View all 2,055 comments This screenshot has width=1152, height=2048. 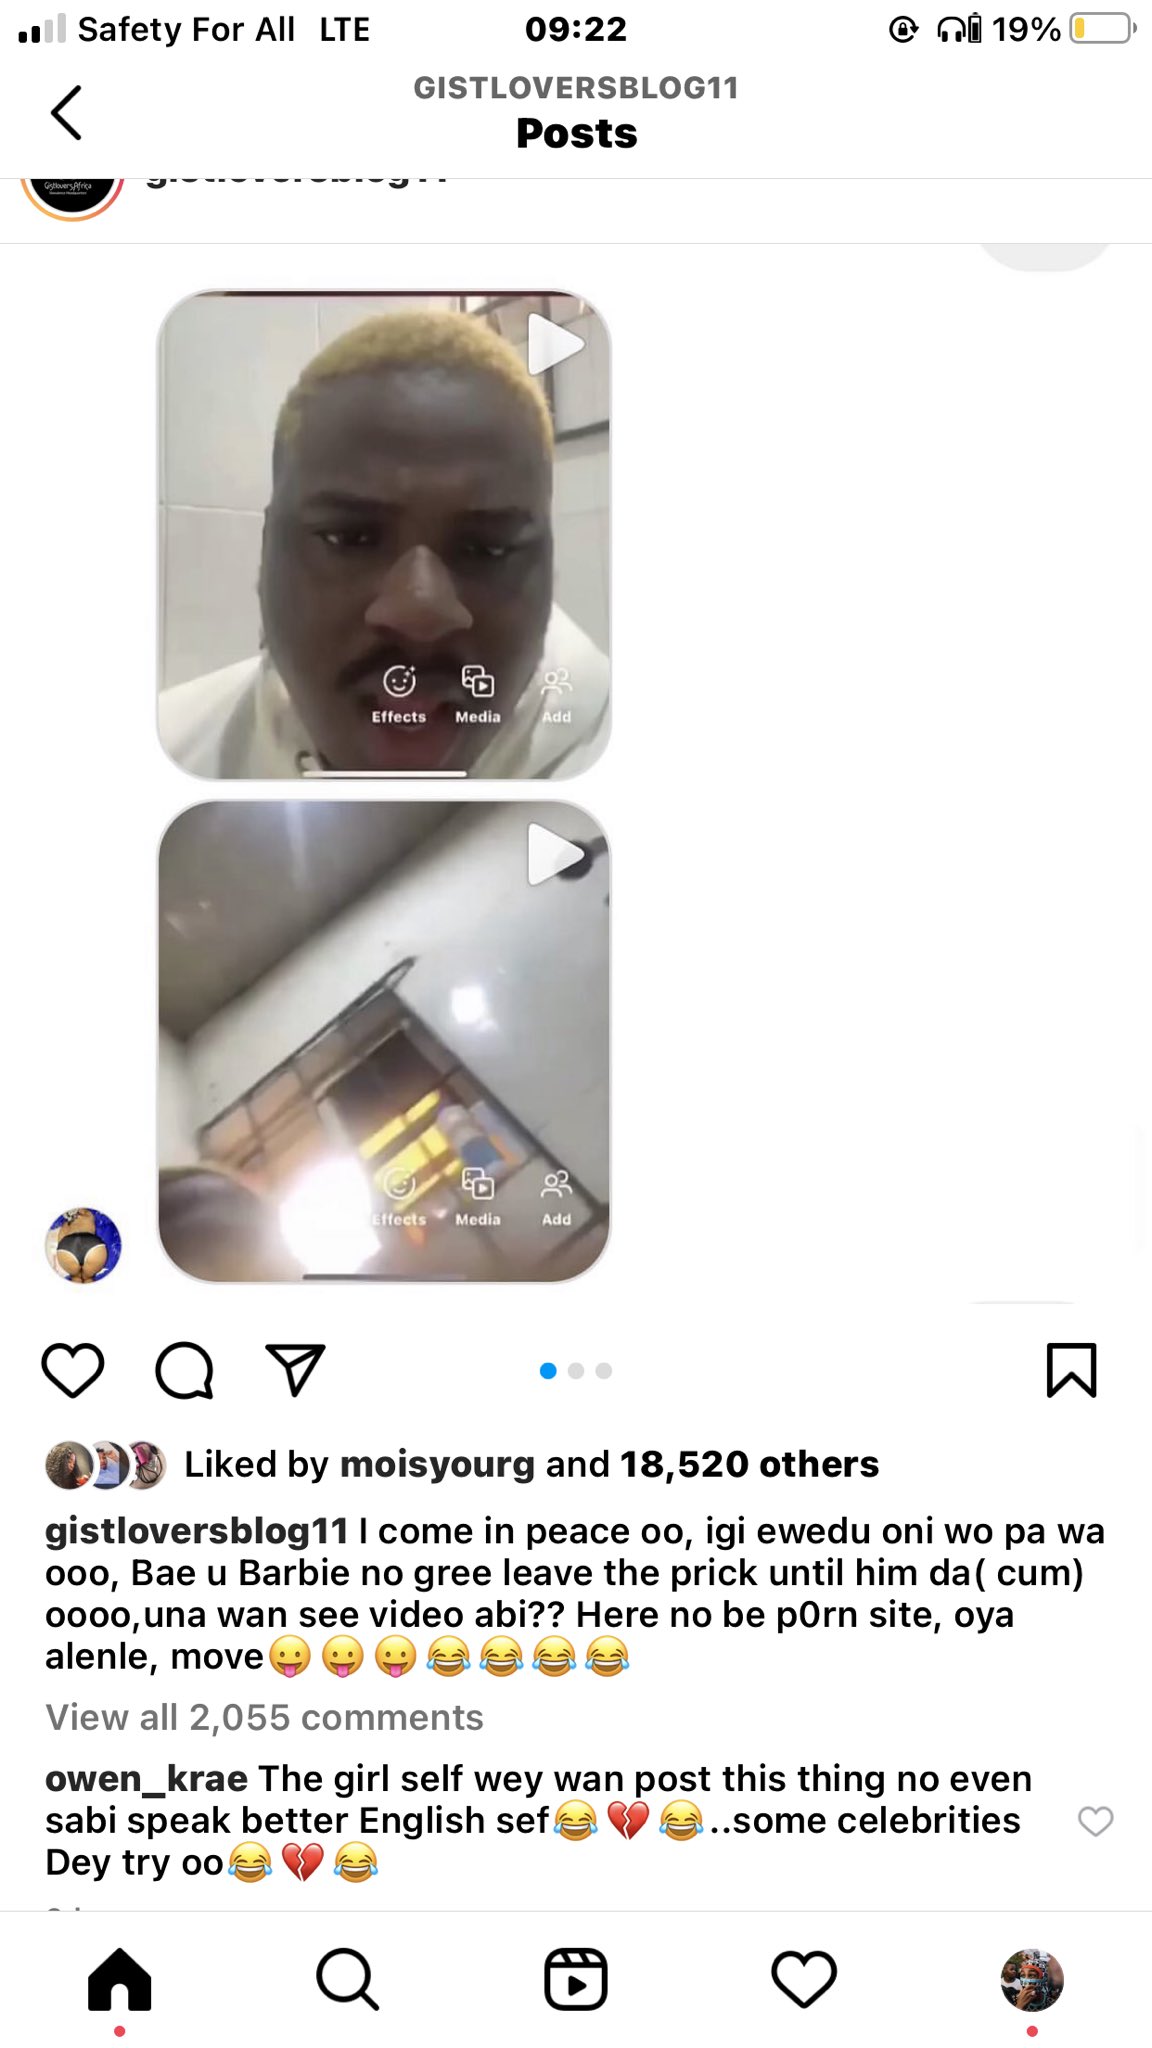point(264,1717)
